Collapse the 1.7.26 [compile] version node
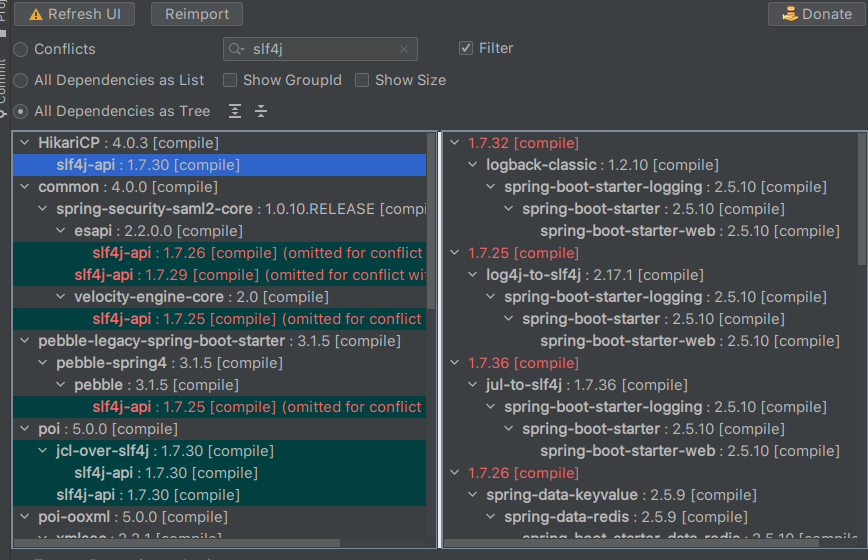The width and height of the screenshot is (868, 560). 454,473
